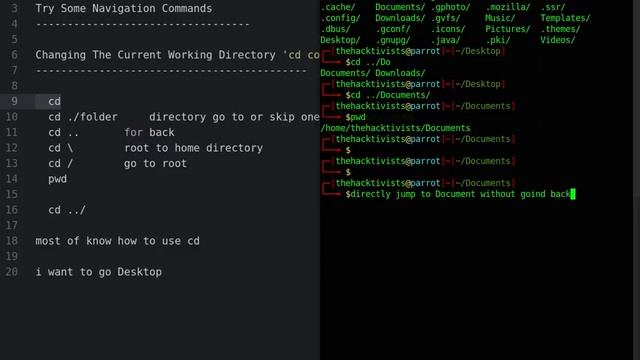Click '.mozilla/' in terminal listing
The height and width of the screenshot is (360, 640).
508,7
